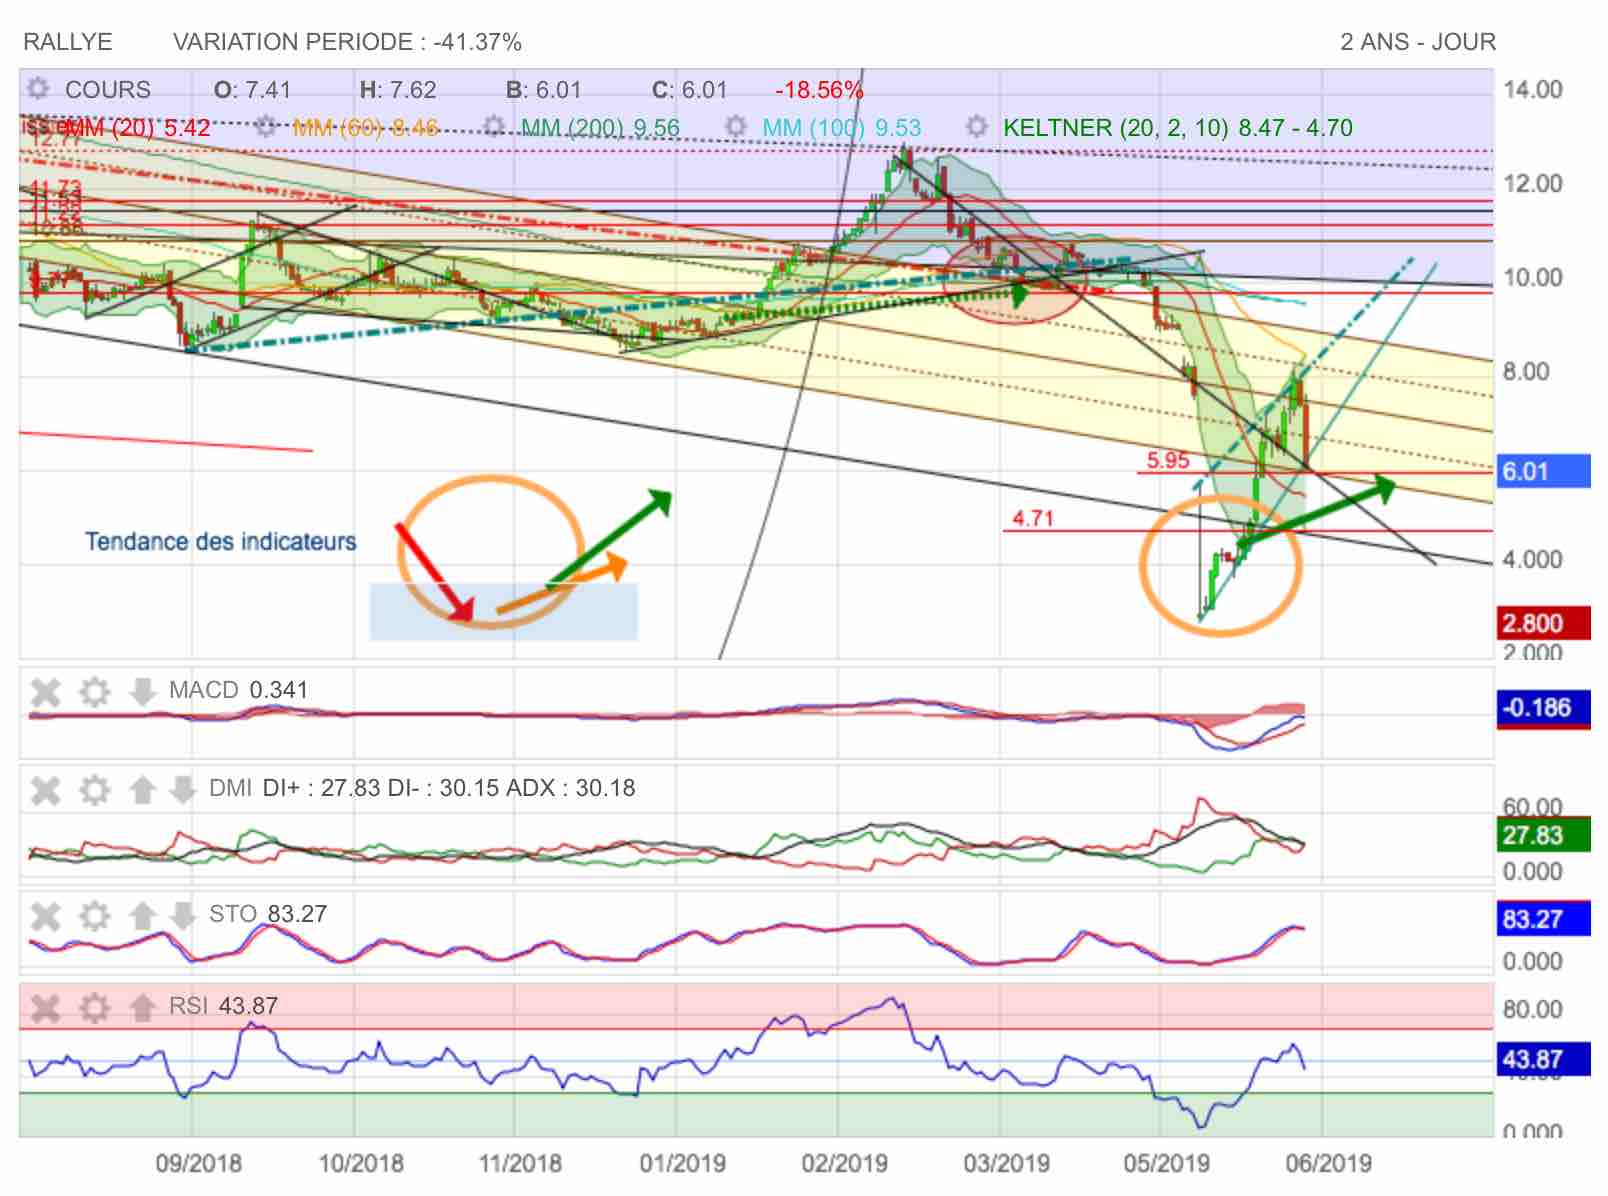
Task: Click the 02/2019 date axis label
Action: pyautogui.click(x=844, y=1163)
